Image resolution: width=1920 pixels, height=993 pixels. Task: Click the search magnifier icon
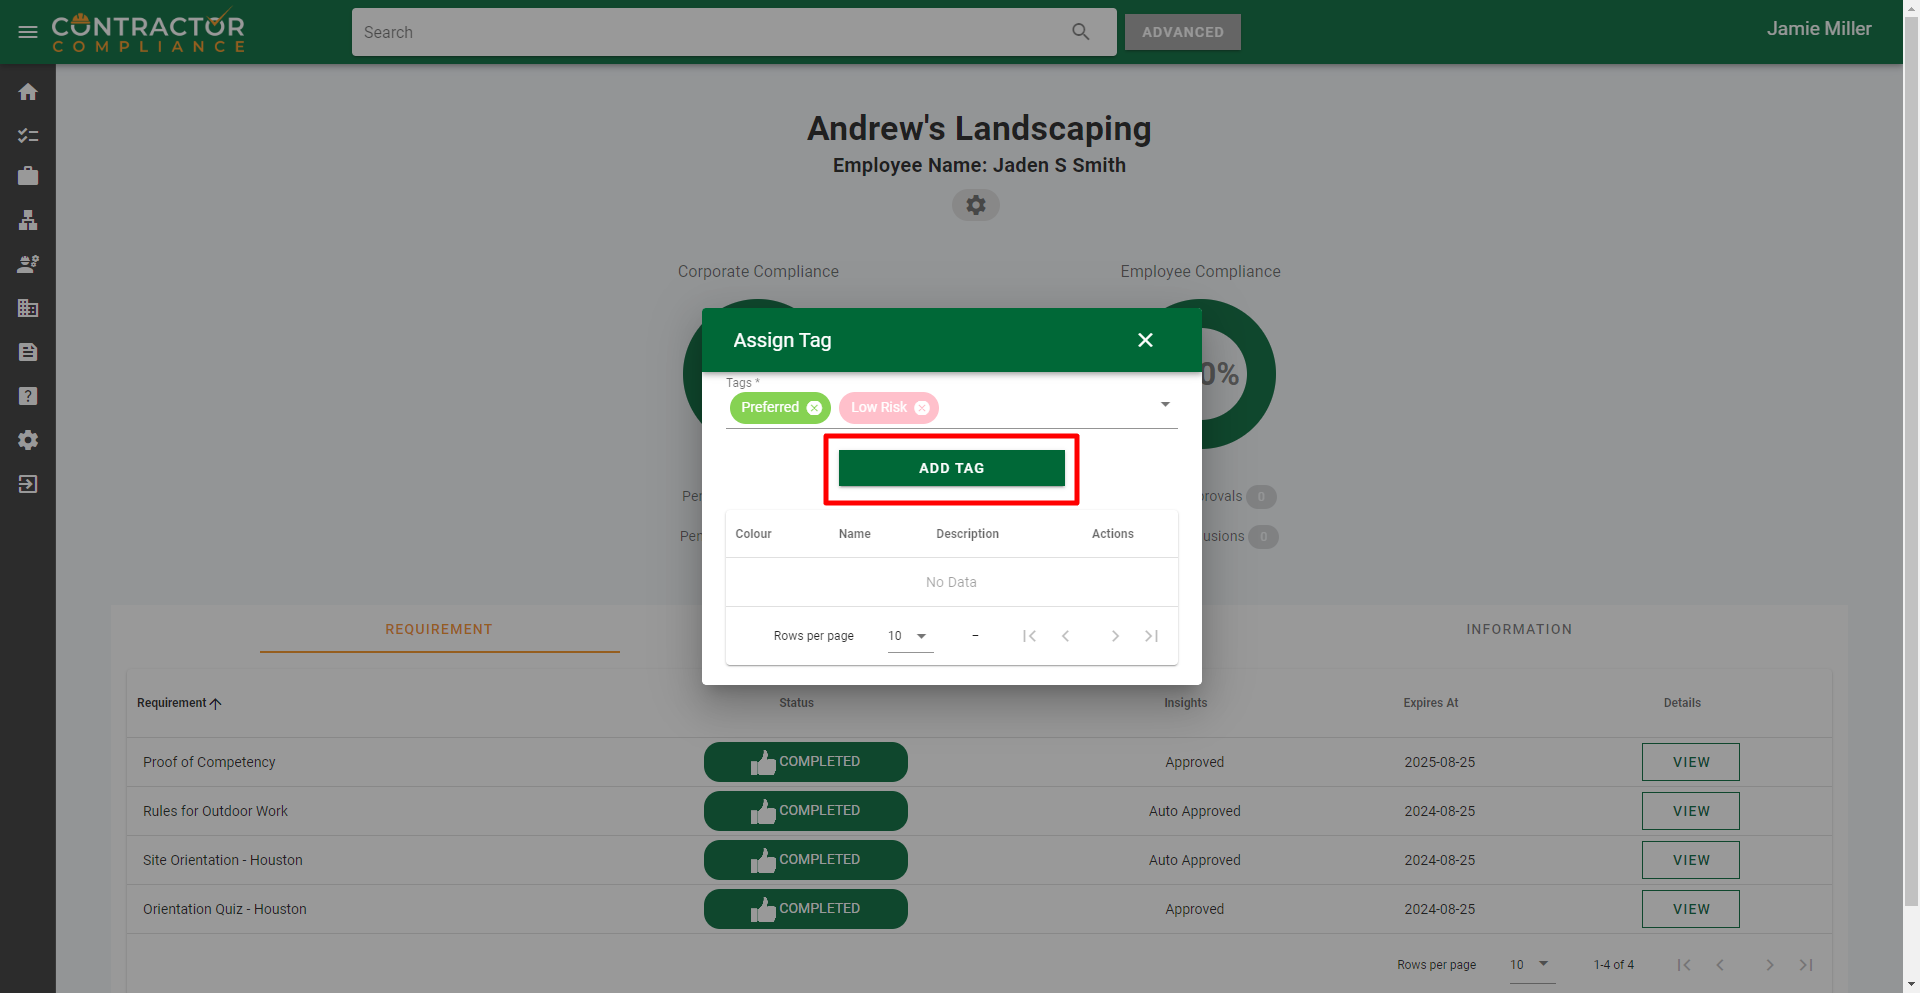point(1080,32)
